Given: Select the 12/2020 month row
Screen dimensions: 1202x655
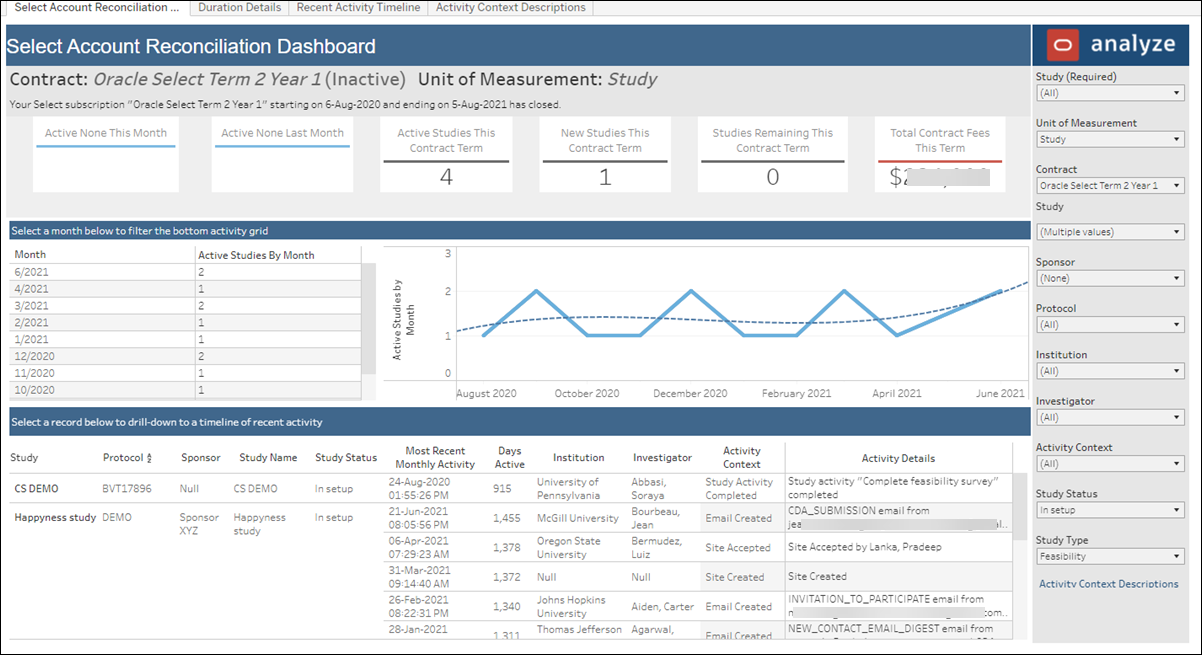Looking at the screenshot, I should click(x=185, y=356).
